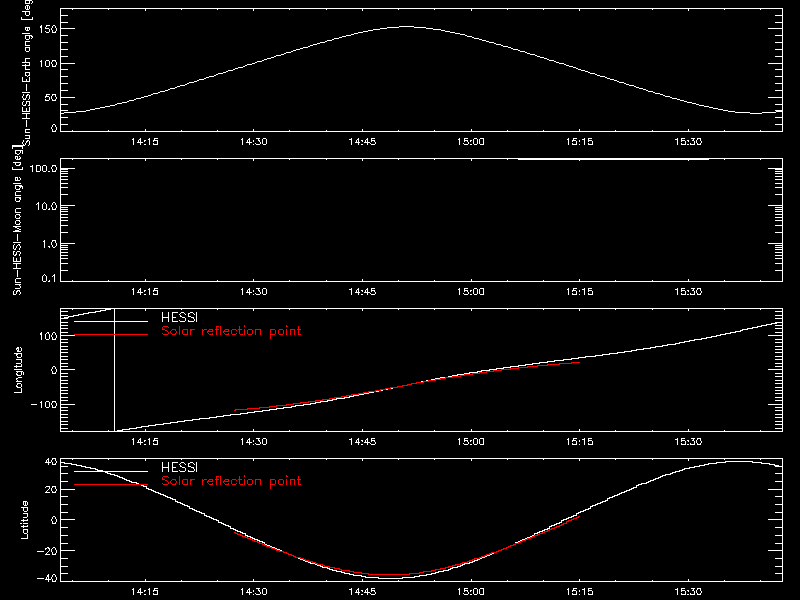Viewport: 800px width, 600px height.
Task: Select the -100 tick on Longitude axis
Action: 44,404
